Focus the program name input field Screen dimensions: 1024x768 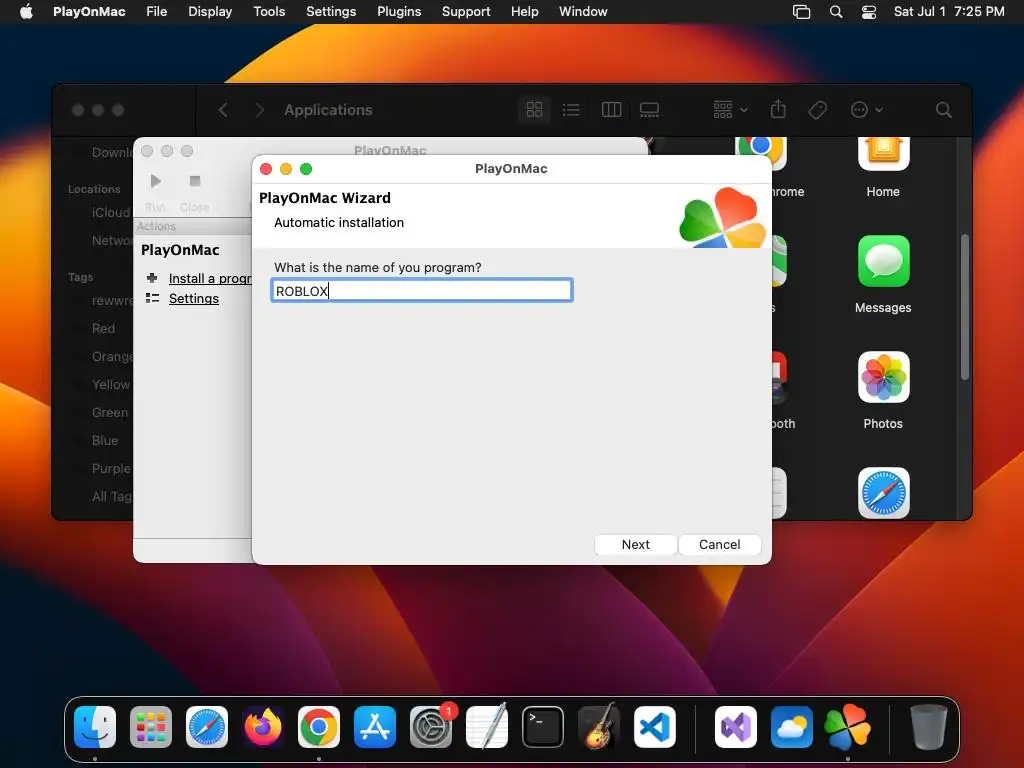[x=422, y=290]
